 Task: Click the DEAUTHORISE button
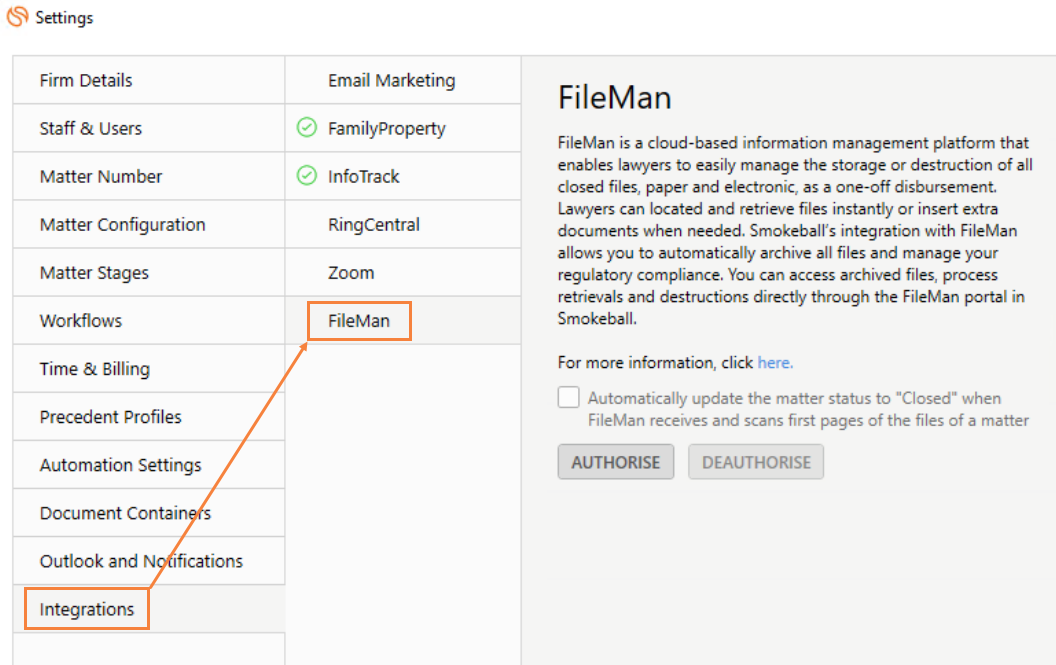click(x=756, y=462)
